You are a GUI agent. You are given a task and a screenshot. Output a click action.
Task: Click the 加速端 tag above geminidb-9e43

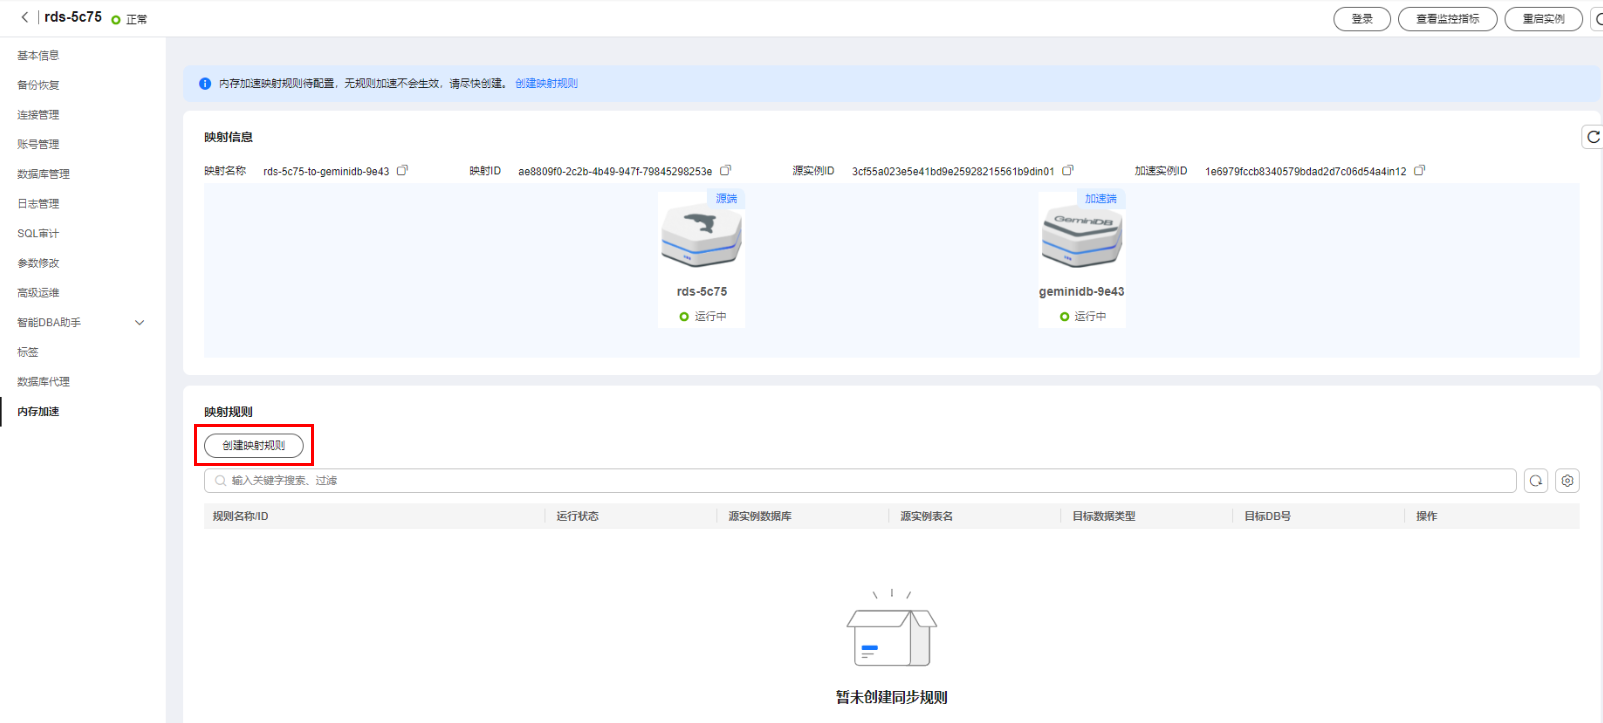click(x=1101, y=199)
